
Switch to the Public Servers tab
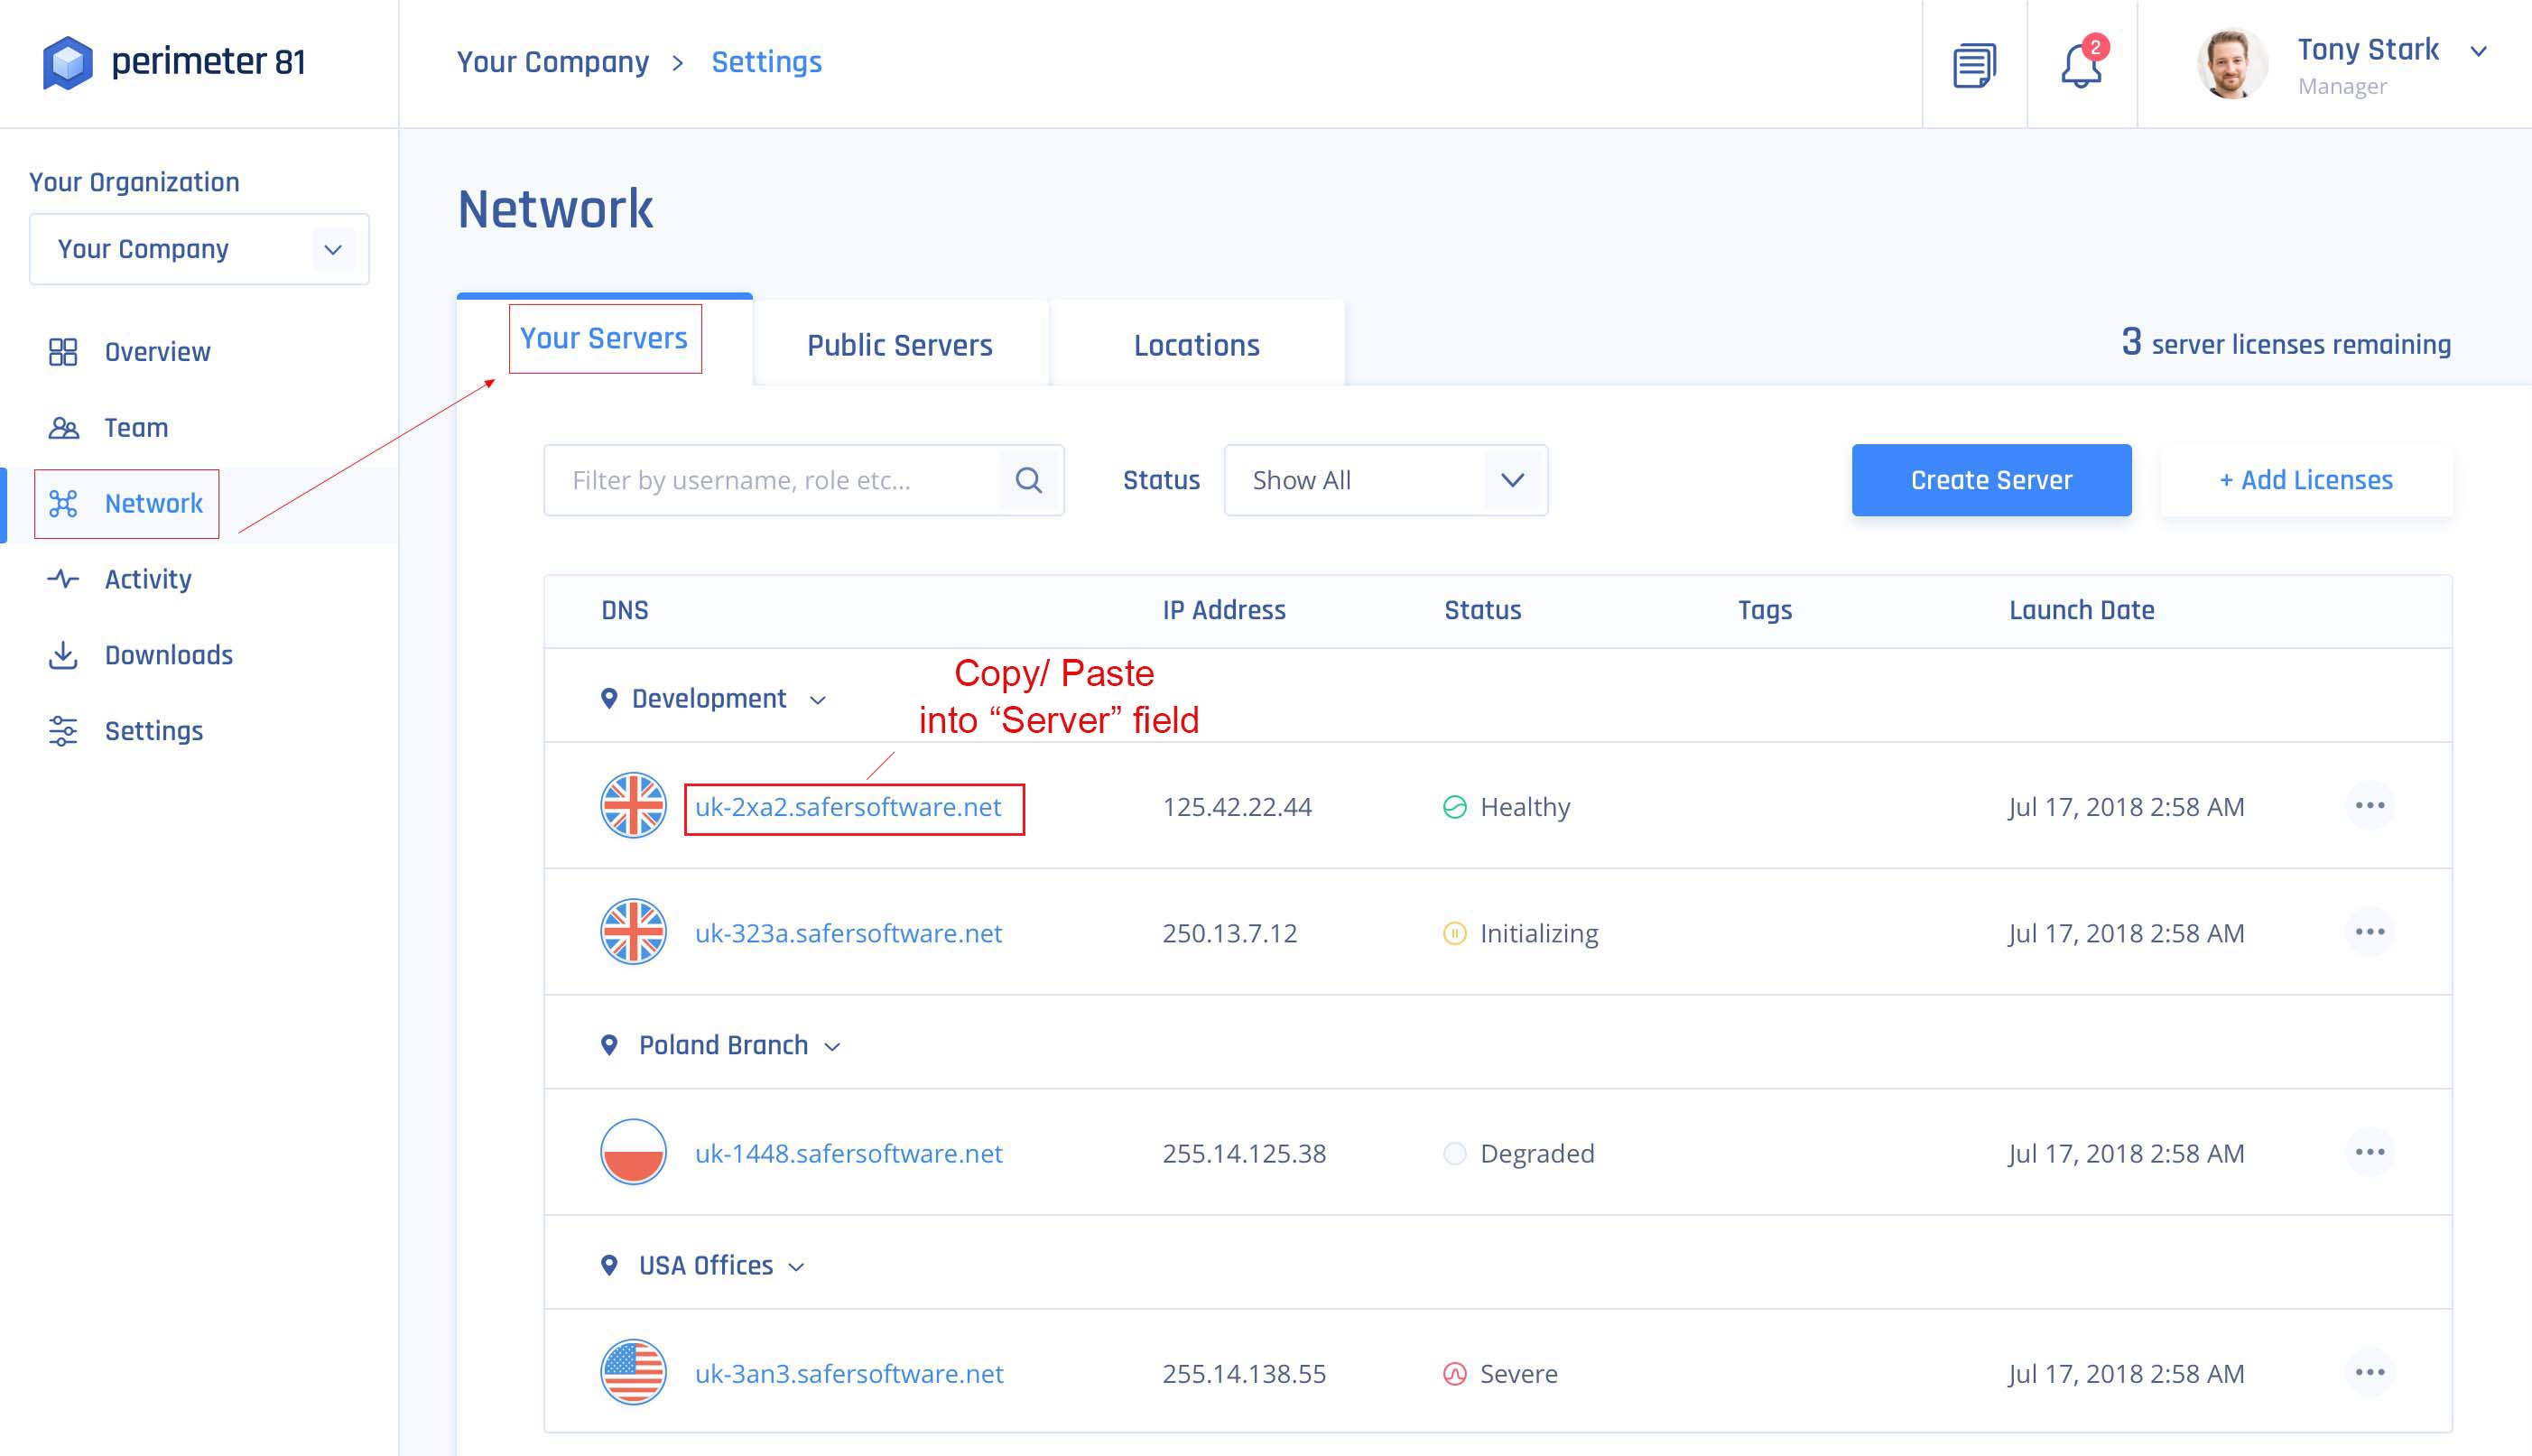click(899, 345)
